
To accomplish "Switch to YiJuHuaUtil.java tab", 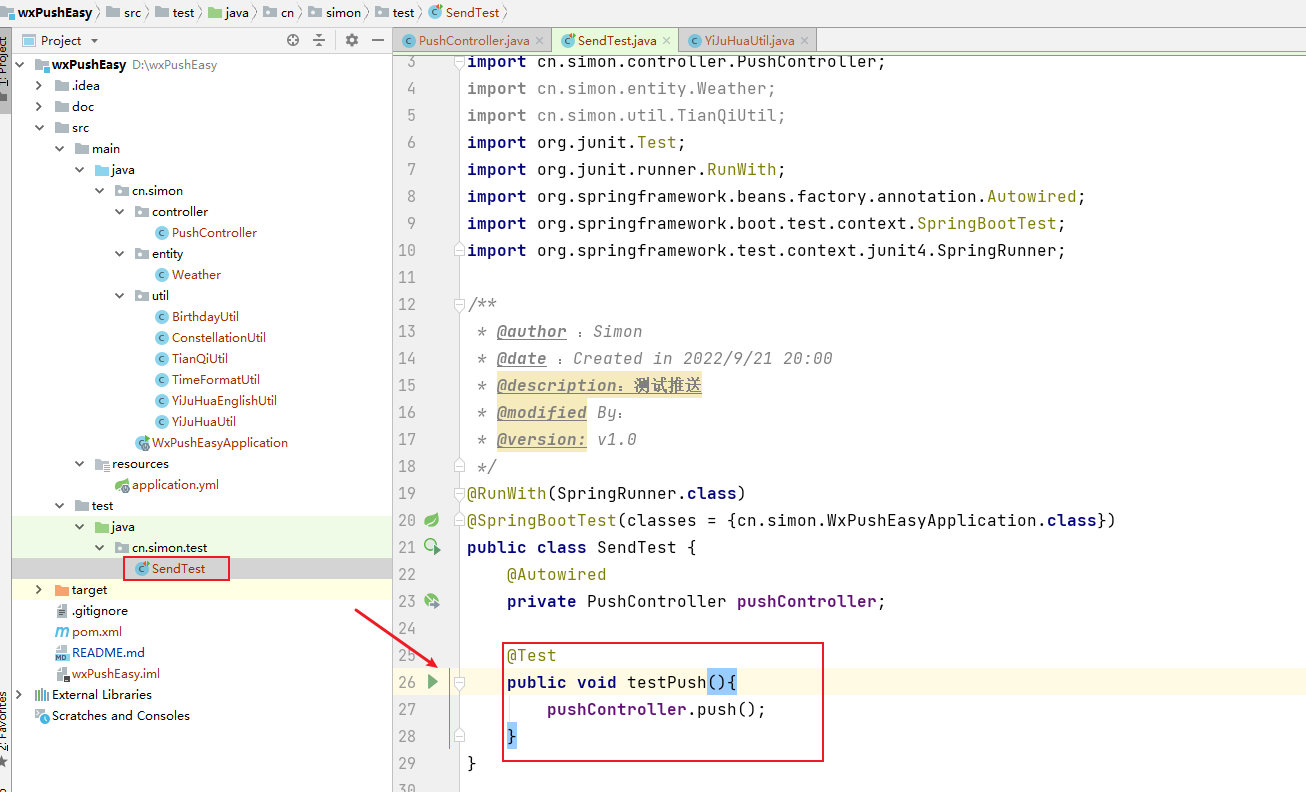I will point(748,41).
